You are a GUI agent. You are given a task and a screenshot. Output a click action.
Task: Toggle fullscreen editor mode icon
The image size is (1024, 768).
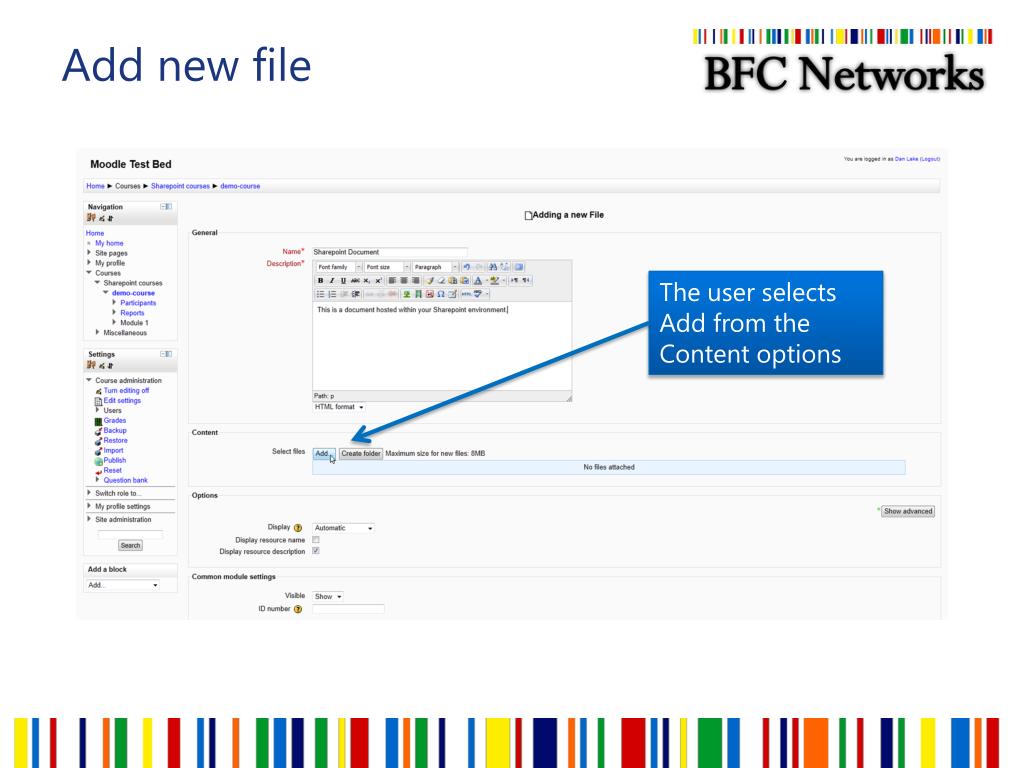[x=519, y=267]
